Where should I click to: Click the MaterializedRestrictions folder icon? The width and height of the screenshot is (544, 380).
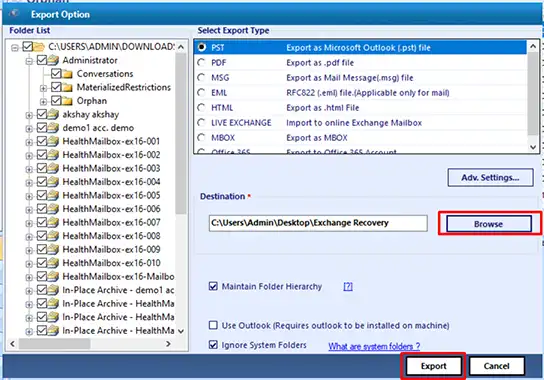(x=68, y=87)
